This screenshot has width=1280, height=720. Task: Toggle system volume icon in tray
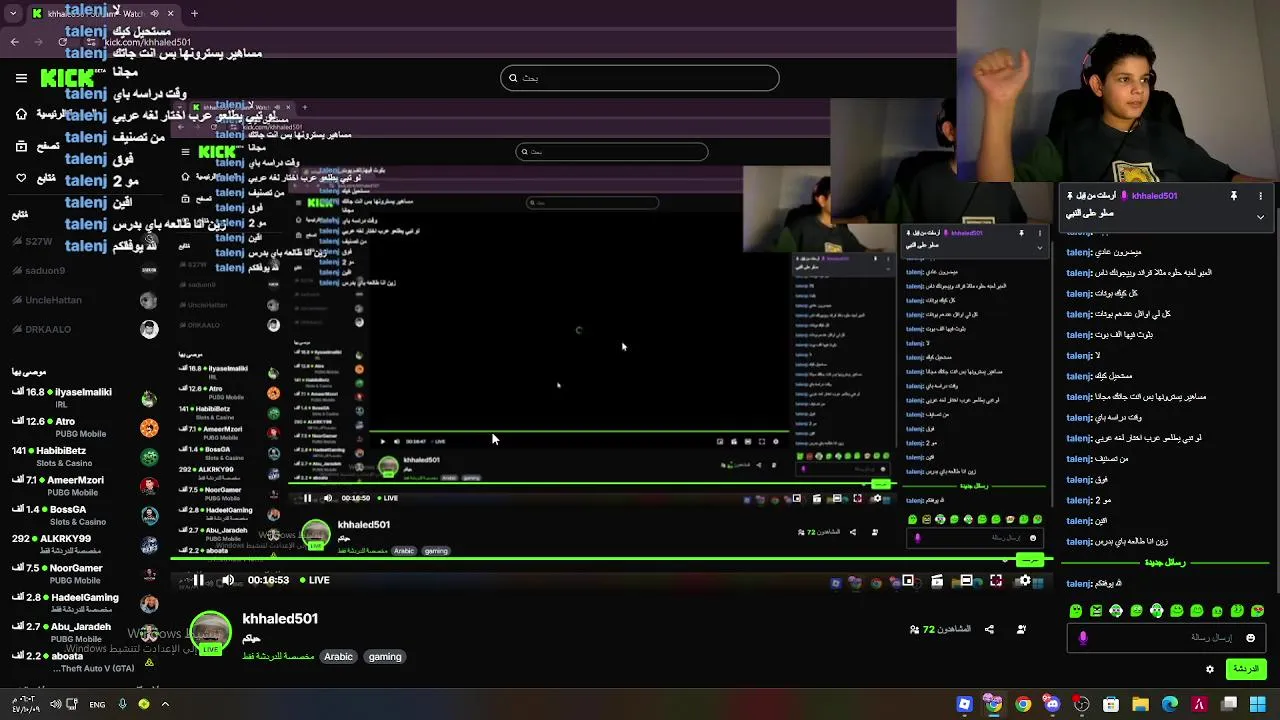click(x=56, y=704)
